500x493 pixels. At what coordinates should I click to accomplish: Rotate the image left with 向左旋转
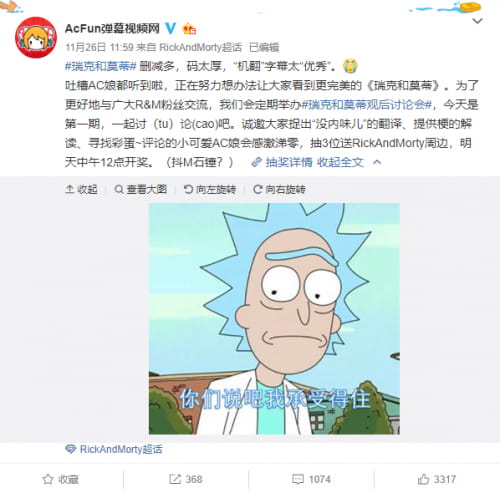coord(210,189)
